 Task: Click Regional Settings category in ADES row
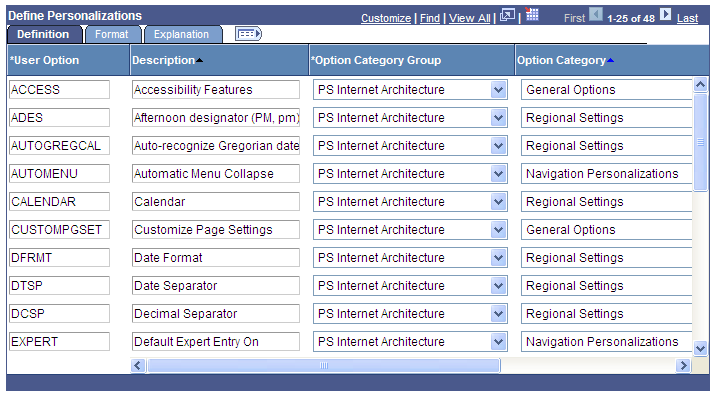point(606,118)
